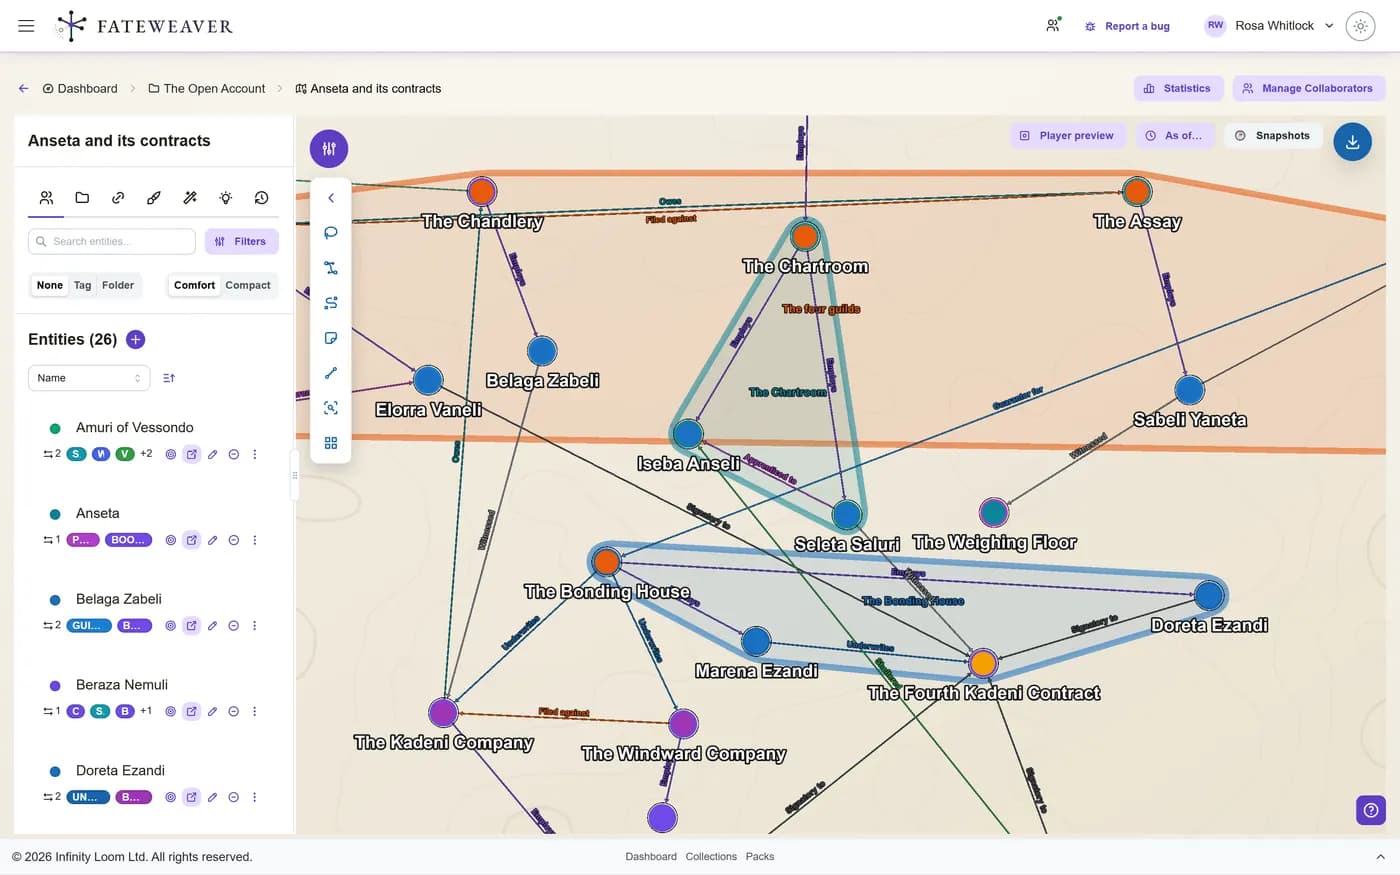Edit the Anseta entity with pencil icon
Viewport: 1400px width, 875px height.
pyautogui.click(x=212, y=540)
